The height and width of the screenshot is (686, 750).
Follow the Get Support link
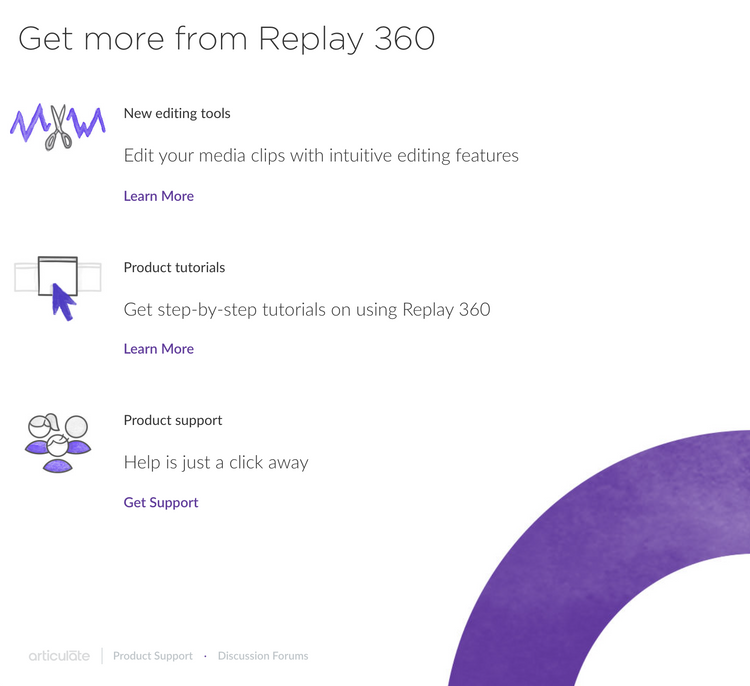(x=161, y=502)
